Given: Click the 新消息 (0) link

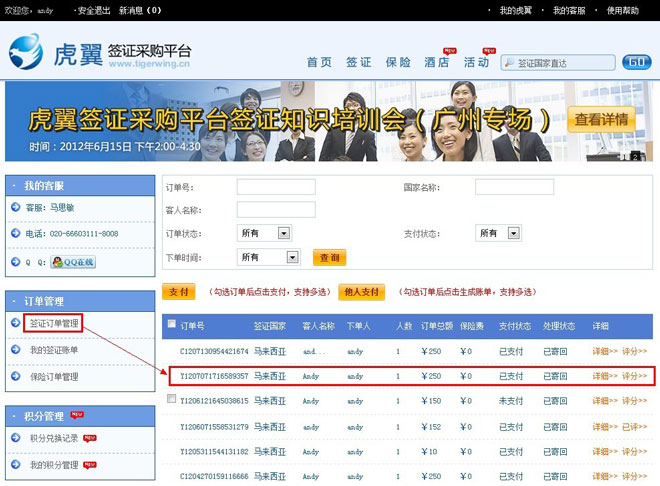Looking at the screenshot, I should (x=140, y=11).
